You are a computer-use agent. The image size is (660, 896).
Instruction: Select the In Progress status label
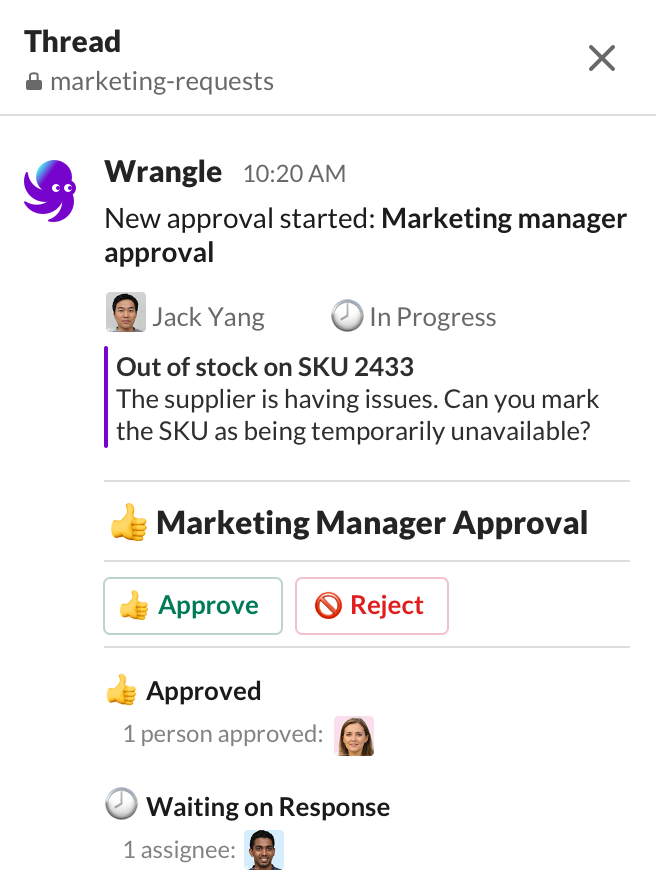(431, 316)
